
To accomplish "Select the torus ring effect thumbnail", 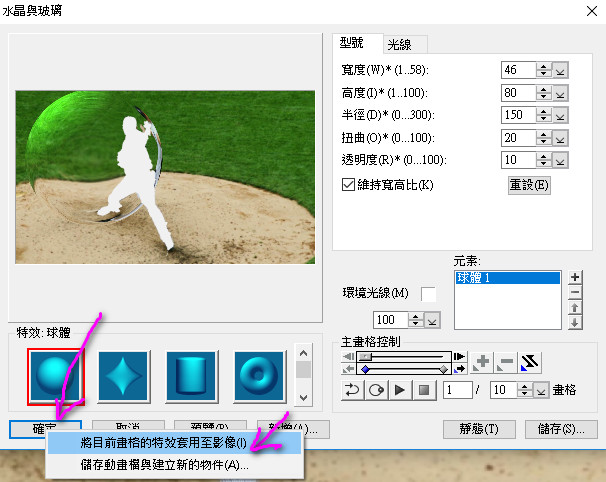I will click(x=259, y=376).
